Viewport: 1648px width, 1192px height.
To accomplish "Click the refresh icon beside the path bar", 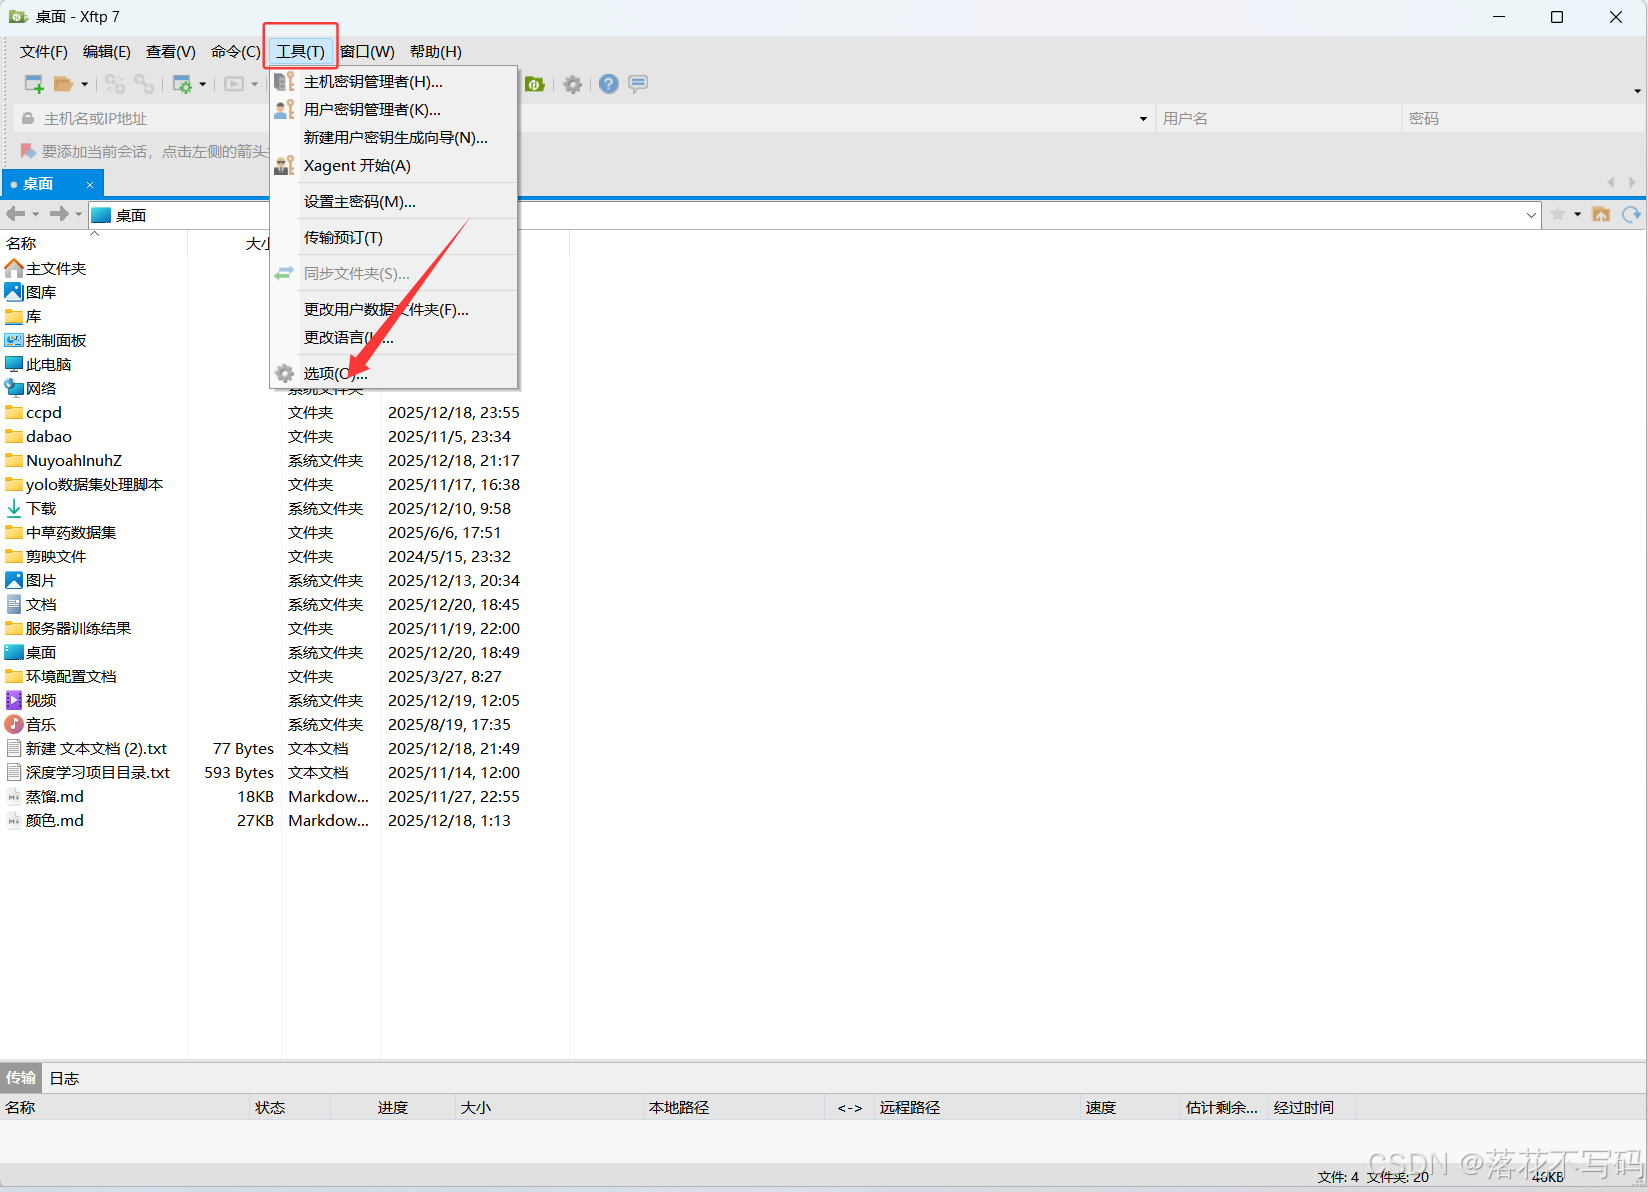I will (x=1631, y=214).
